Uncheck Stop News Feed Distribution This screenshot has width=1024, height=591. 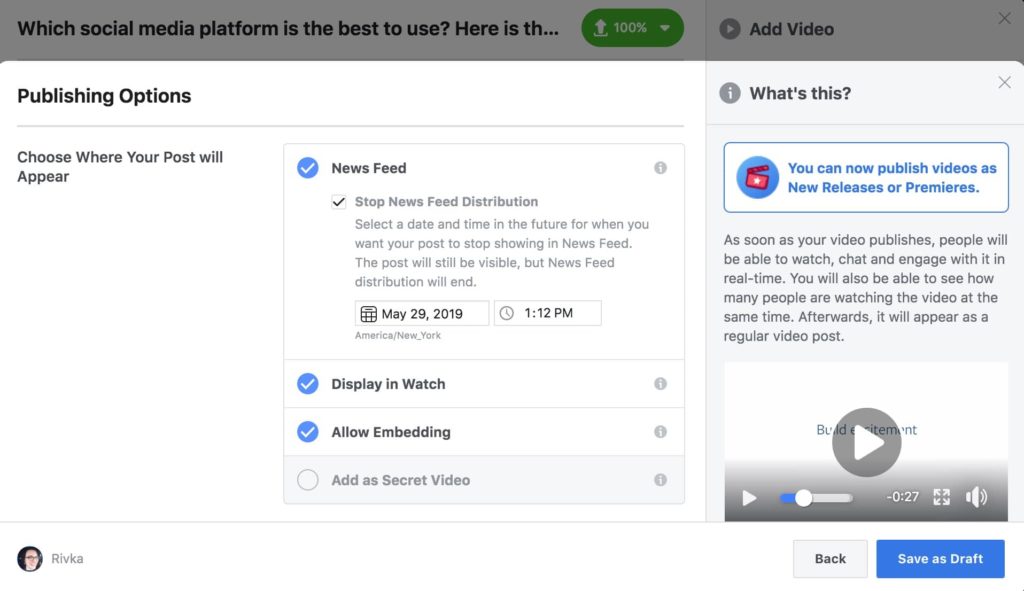pyautogui.click(x=339, y=202)
